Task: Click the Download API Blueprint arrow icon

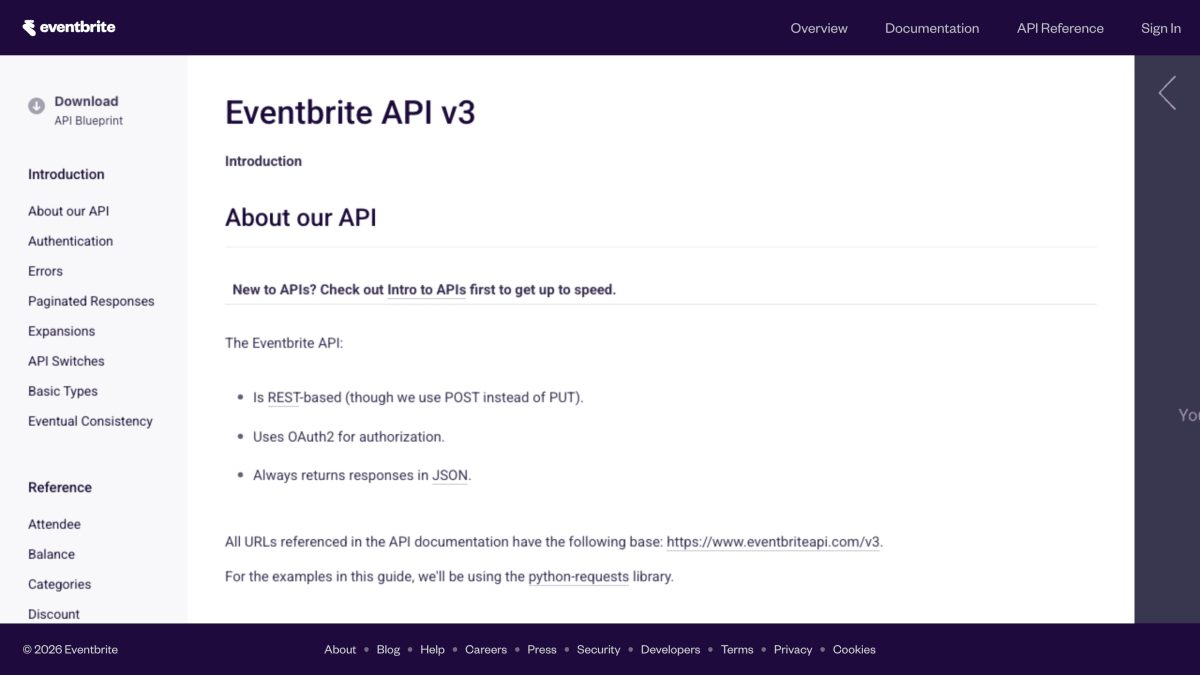Action: pyautogui.click(x=36, y=105)
